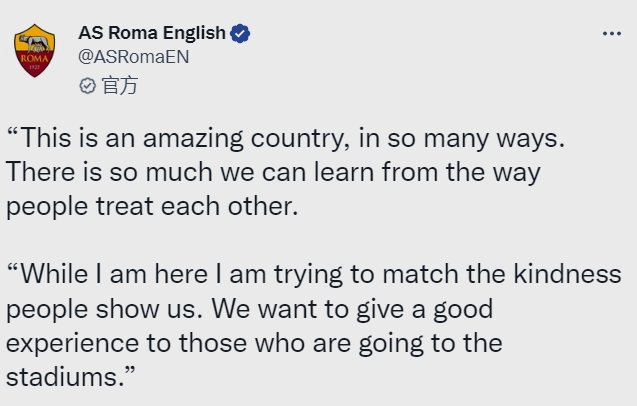Image resolution: width=637 pixels, height=406 pixels.
Task: Click the word kindness in the tweet
Action: coord(568,274)
